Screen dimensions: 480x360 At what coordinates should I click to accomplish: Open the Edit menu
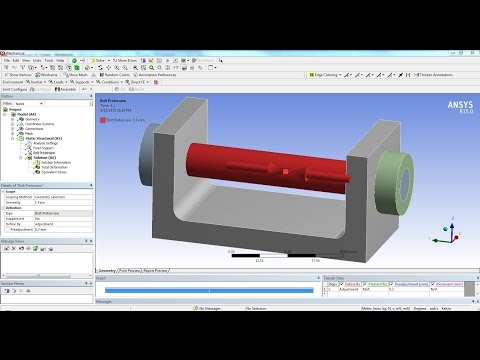16,61
